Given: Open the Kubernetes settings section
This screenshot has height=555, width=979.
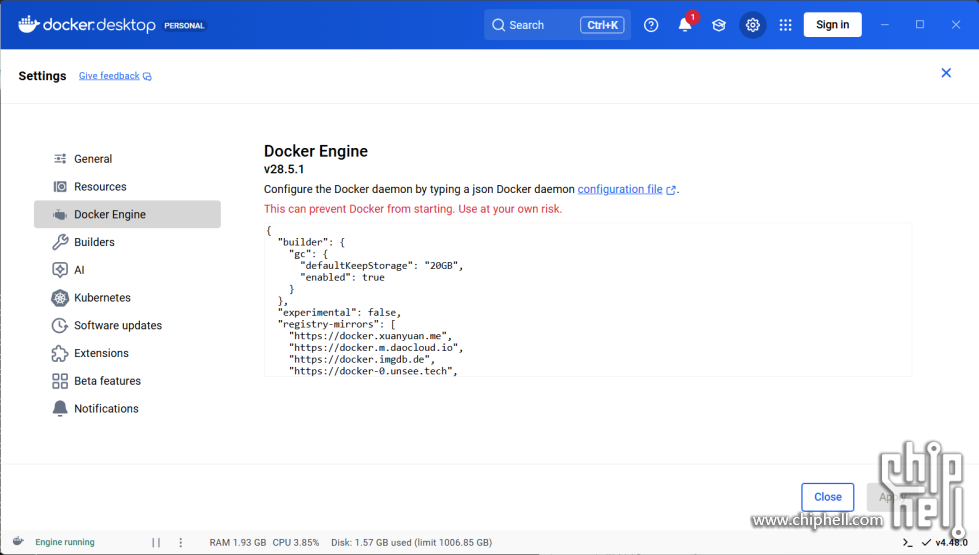Looking at the screenshot, I should 102,298.
